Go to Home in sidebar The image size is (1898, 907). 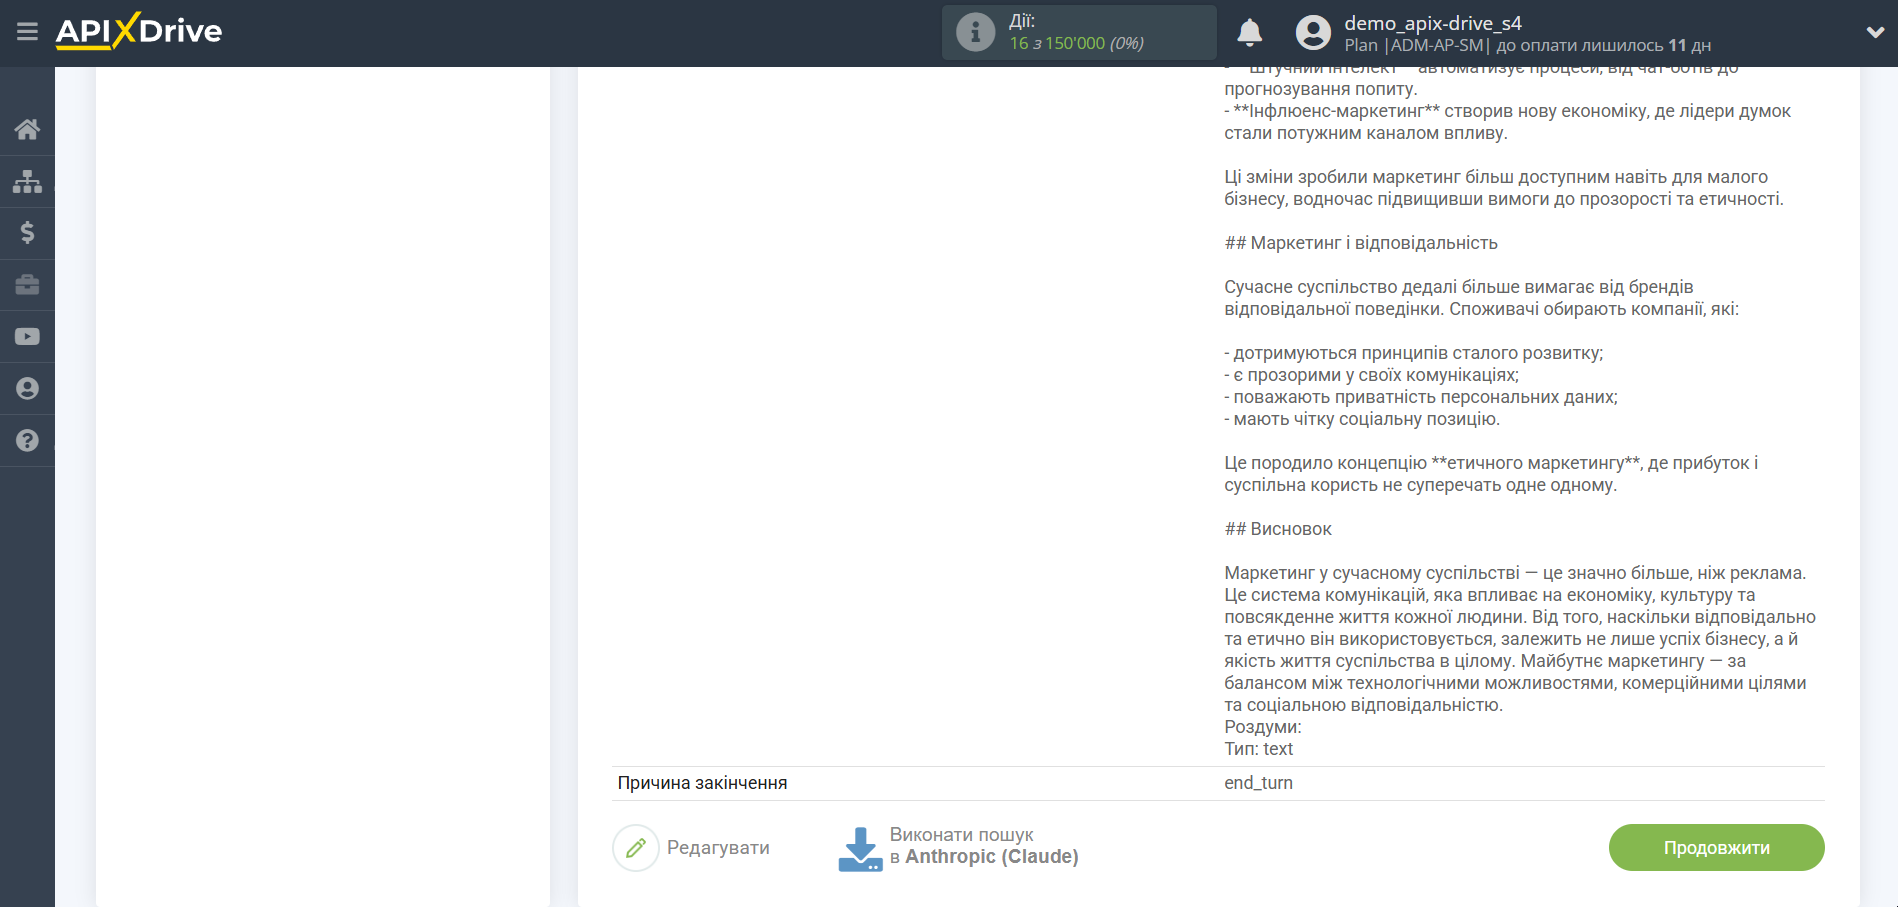tap(27, 129)
